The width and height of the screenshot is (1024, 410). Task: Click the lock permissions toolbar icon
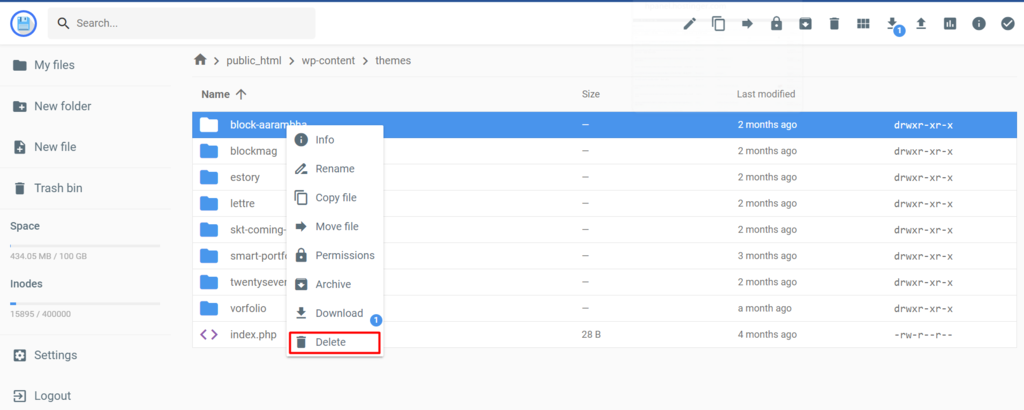(776, 24)
